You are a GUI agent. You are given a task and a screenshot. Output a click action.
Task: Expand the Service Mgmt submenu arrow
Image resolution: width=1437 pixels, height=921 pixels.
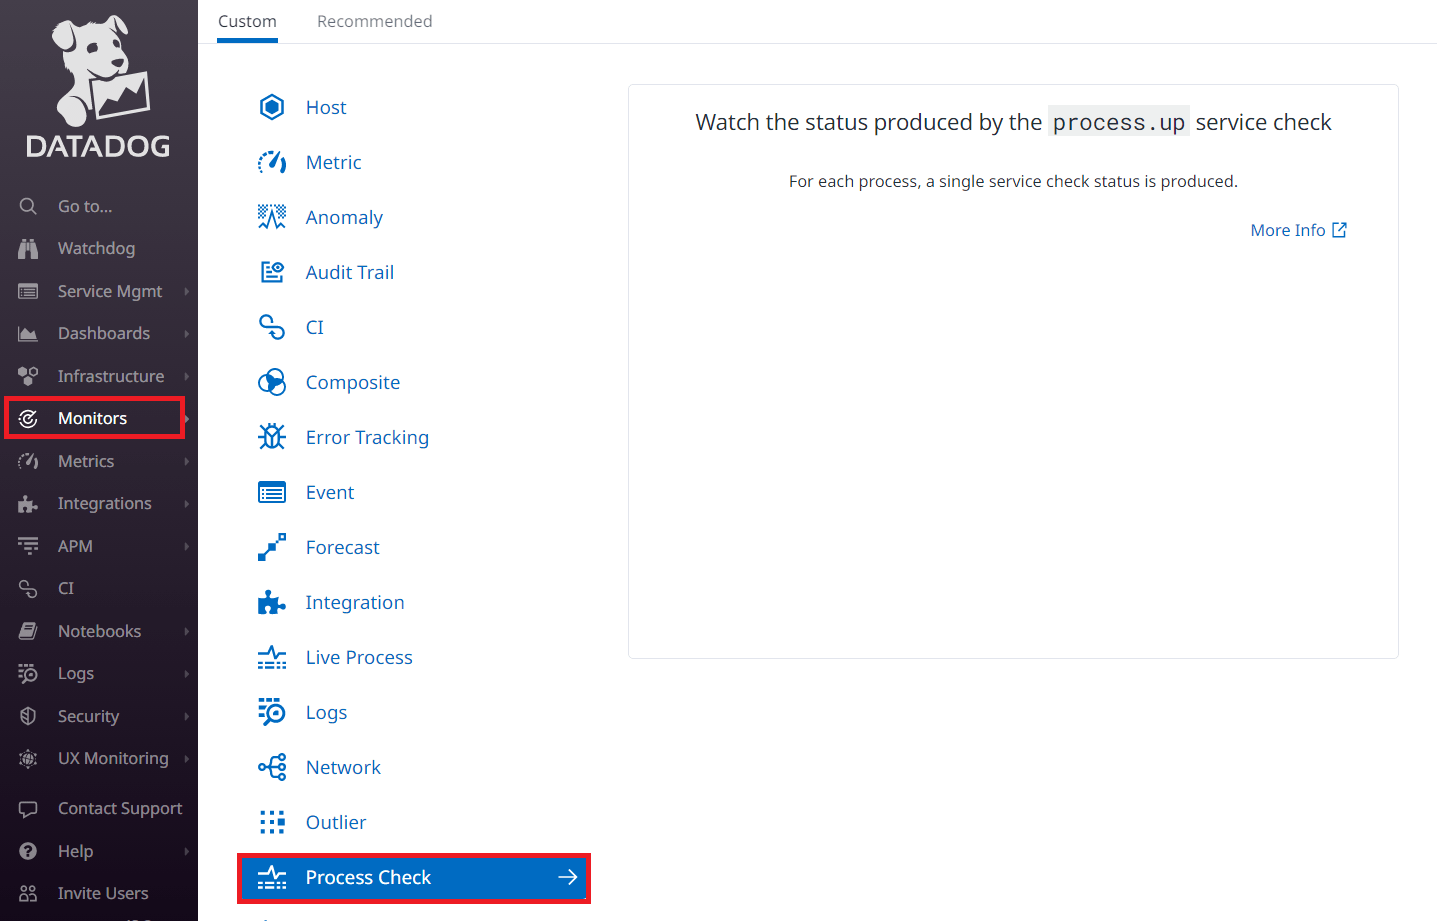click(186, 291)
